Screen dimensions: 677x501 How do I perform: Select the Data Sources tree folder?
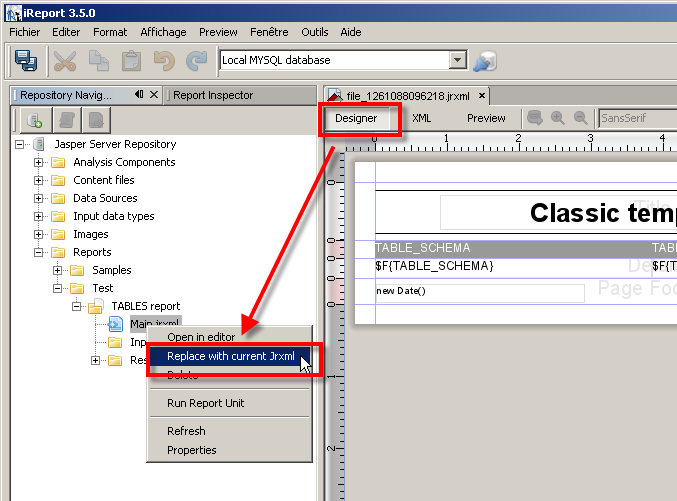[x=105, y=198]
